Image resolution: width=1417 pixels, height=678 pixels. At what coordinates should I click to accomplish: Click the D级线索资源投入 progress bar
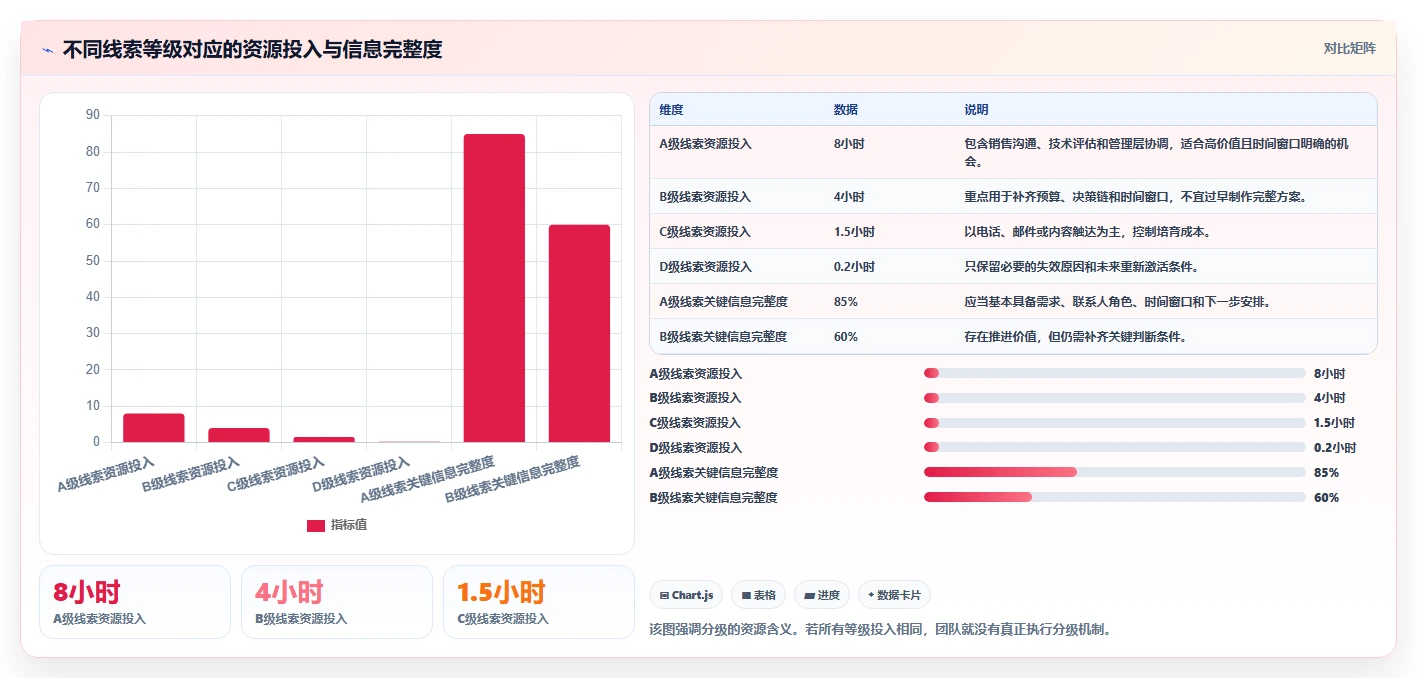click(x=1115, y=447)
